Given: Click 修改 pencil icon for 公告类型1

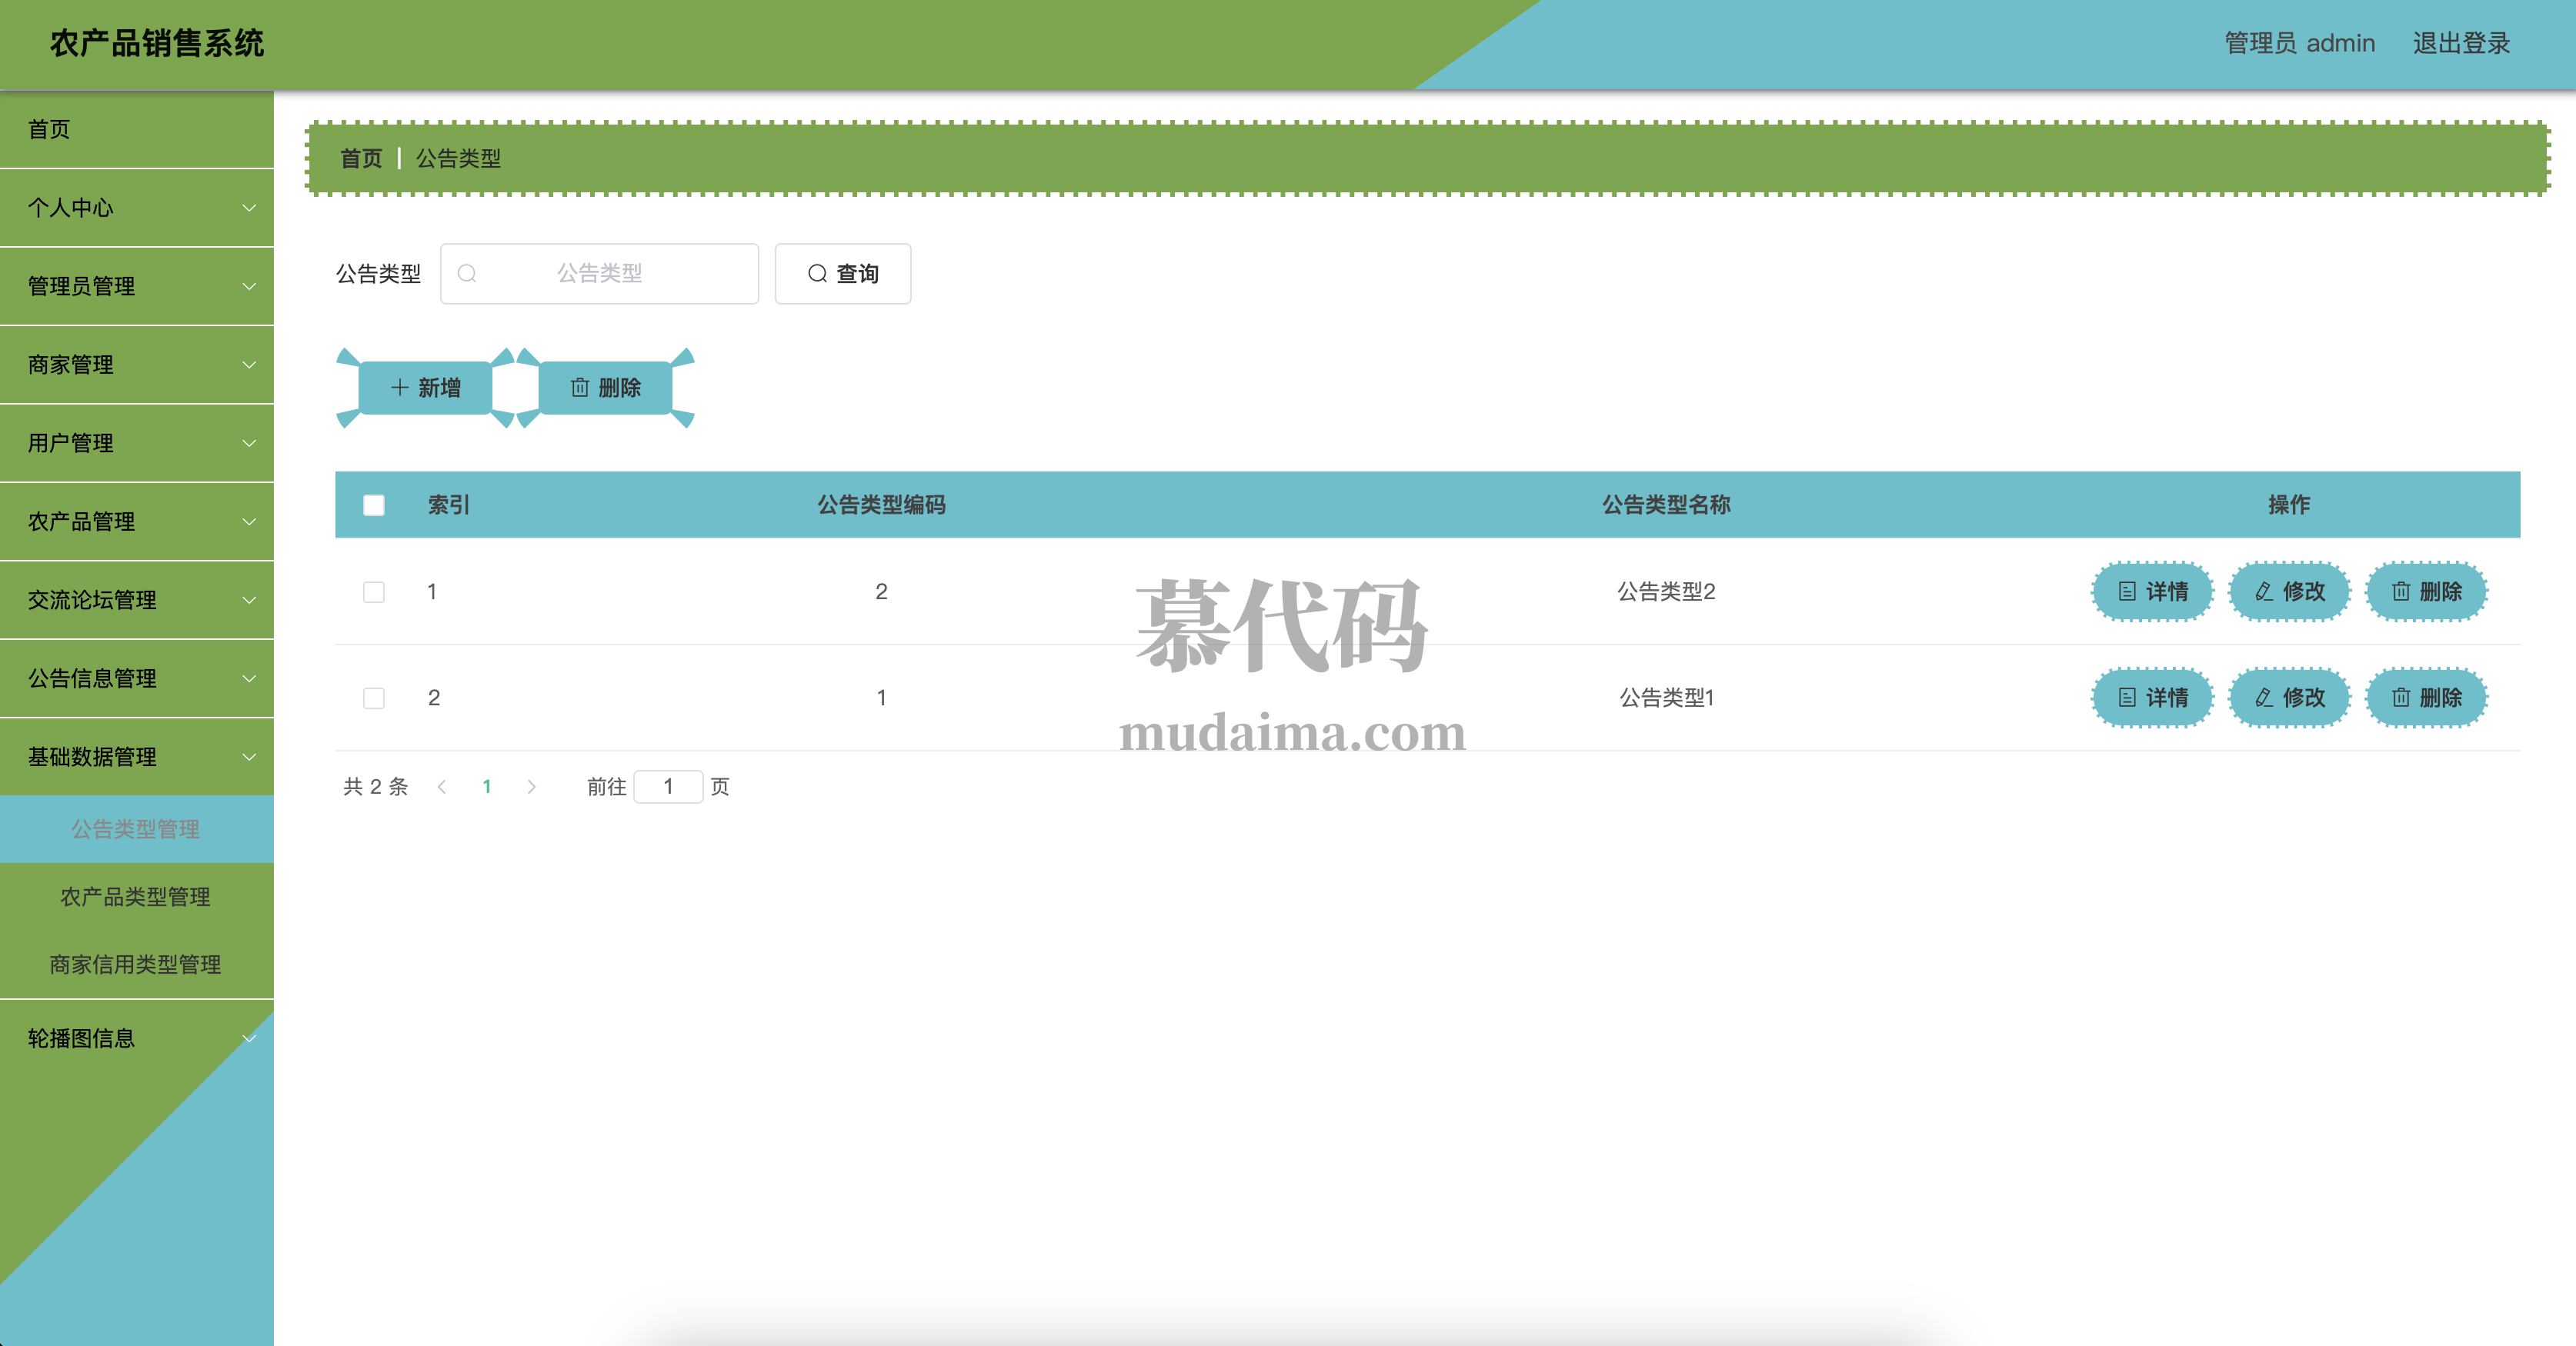Looking at the screenshot, I should tap(2264, 697).
